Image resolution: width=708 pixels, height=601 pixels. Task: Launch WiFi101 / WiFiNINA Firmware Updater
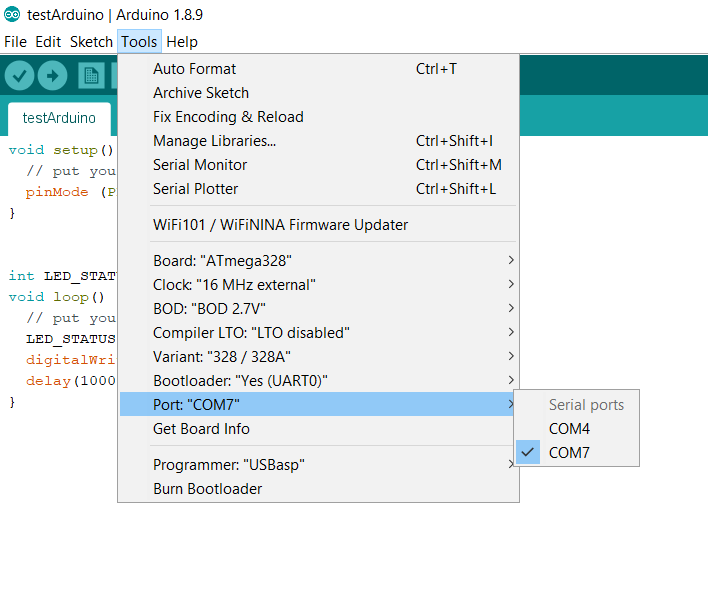click(x=318, y=224)
